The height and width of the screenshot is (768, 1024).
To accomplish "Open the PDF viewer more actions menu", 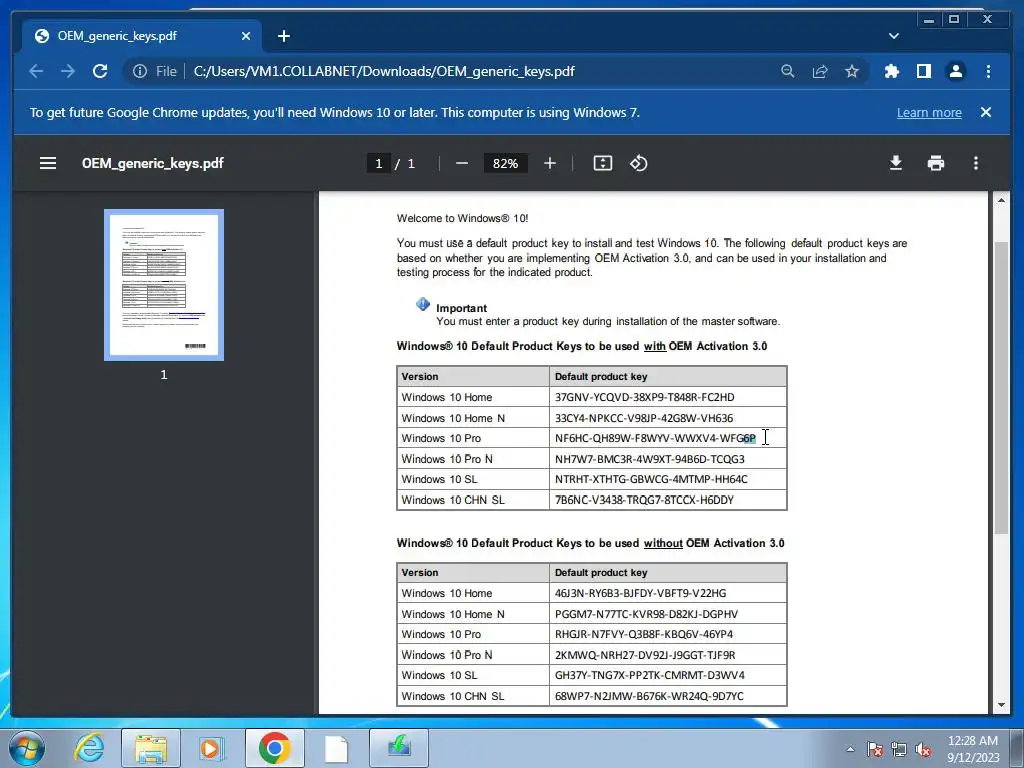I will click(976, 163).
